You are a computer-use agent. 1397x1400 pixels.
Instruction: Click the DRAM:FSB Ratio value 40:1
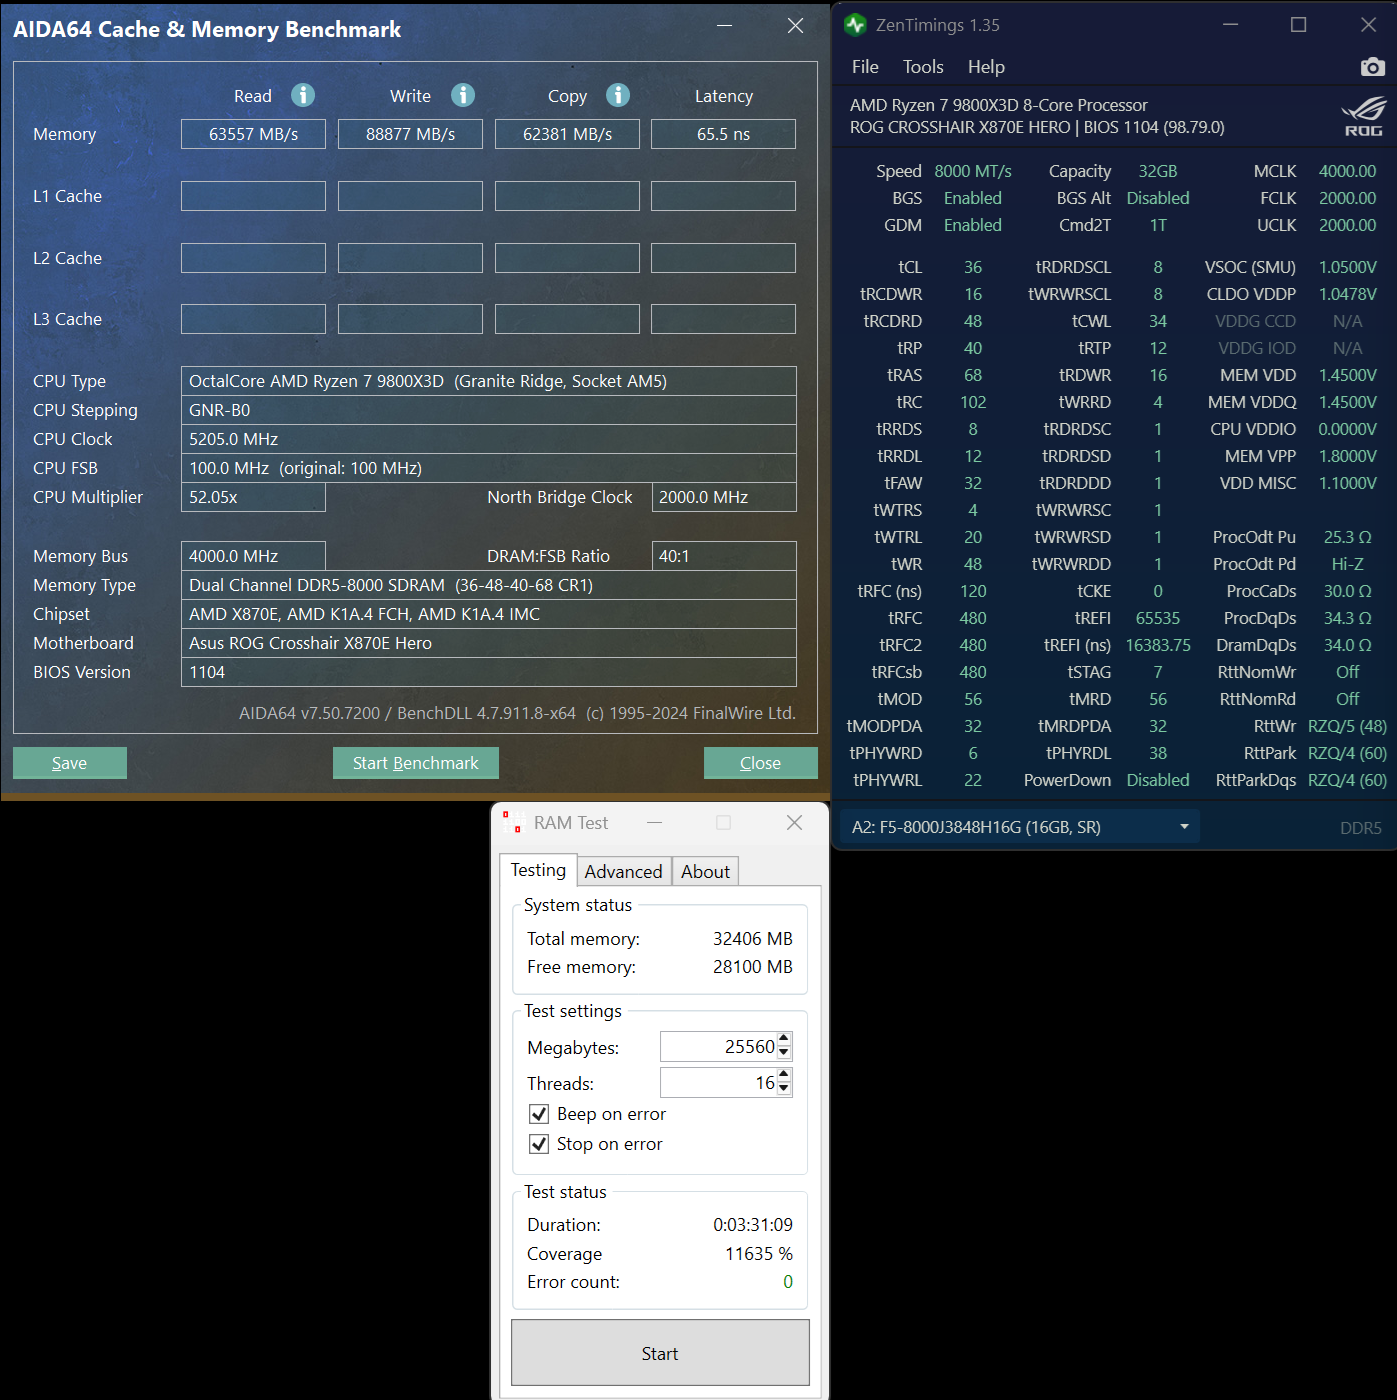[724, 556]
